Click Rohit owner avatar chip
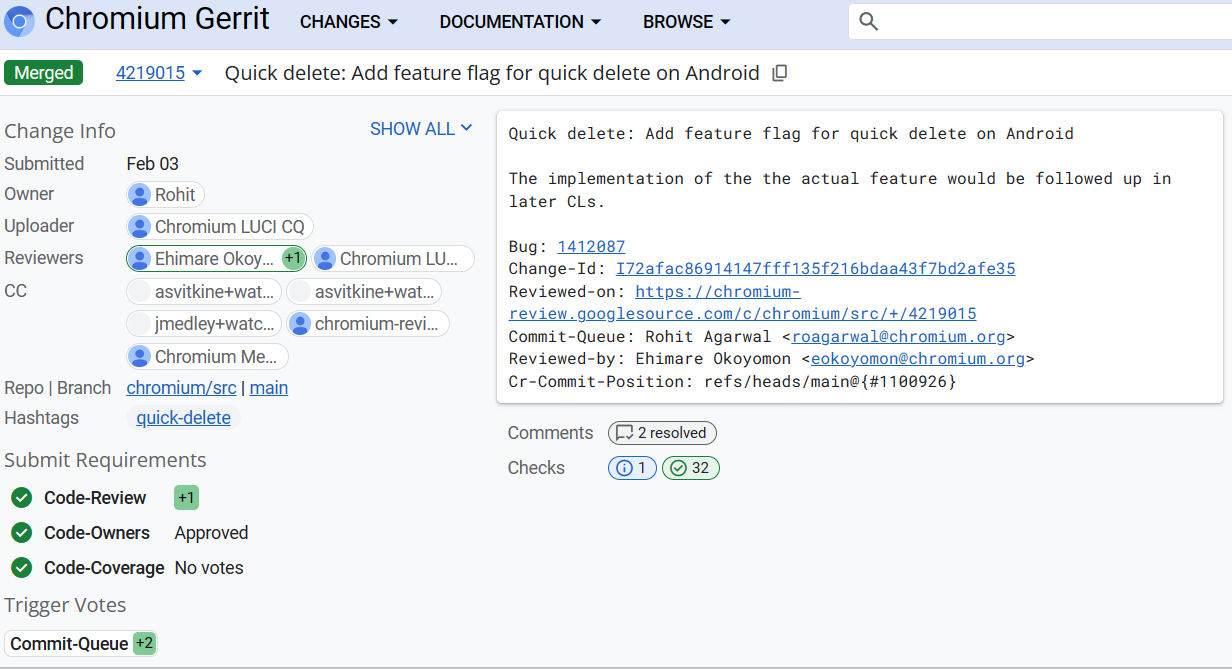 [x=166, y=195]
